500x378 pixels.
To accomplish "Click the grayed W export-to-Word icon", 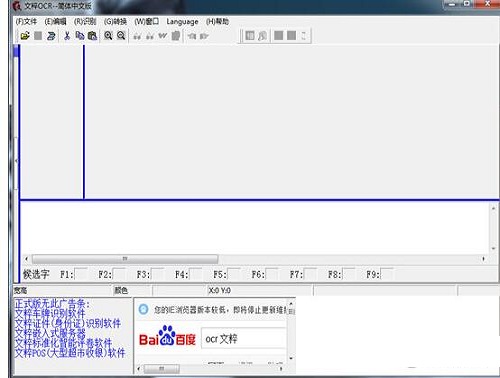I will 162,36.
